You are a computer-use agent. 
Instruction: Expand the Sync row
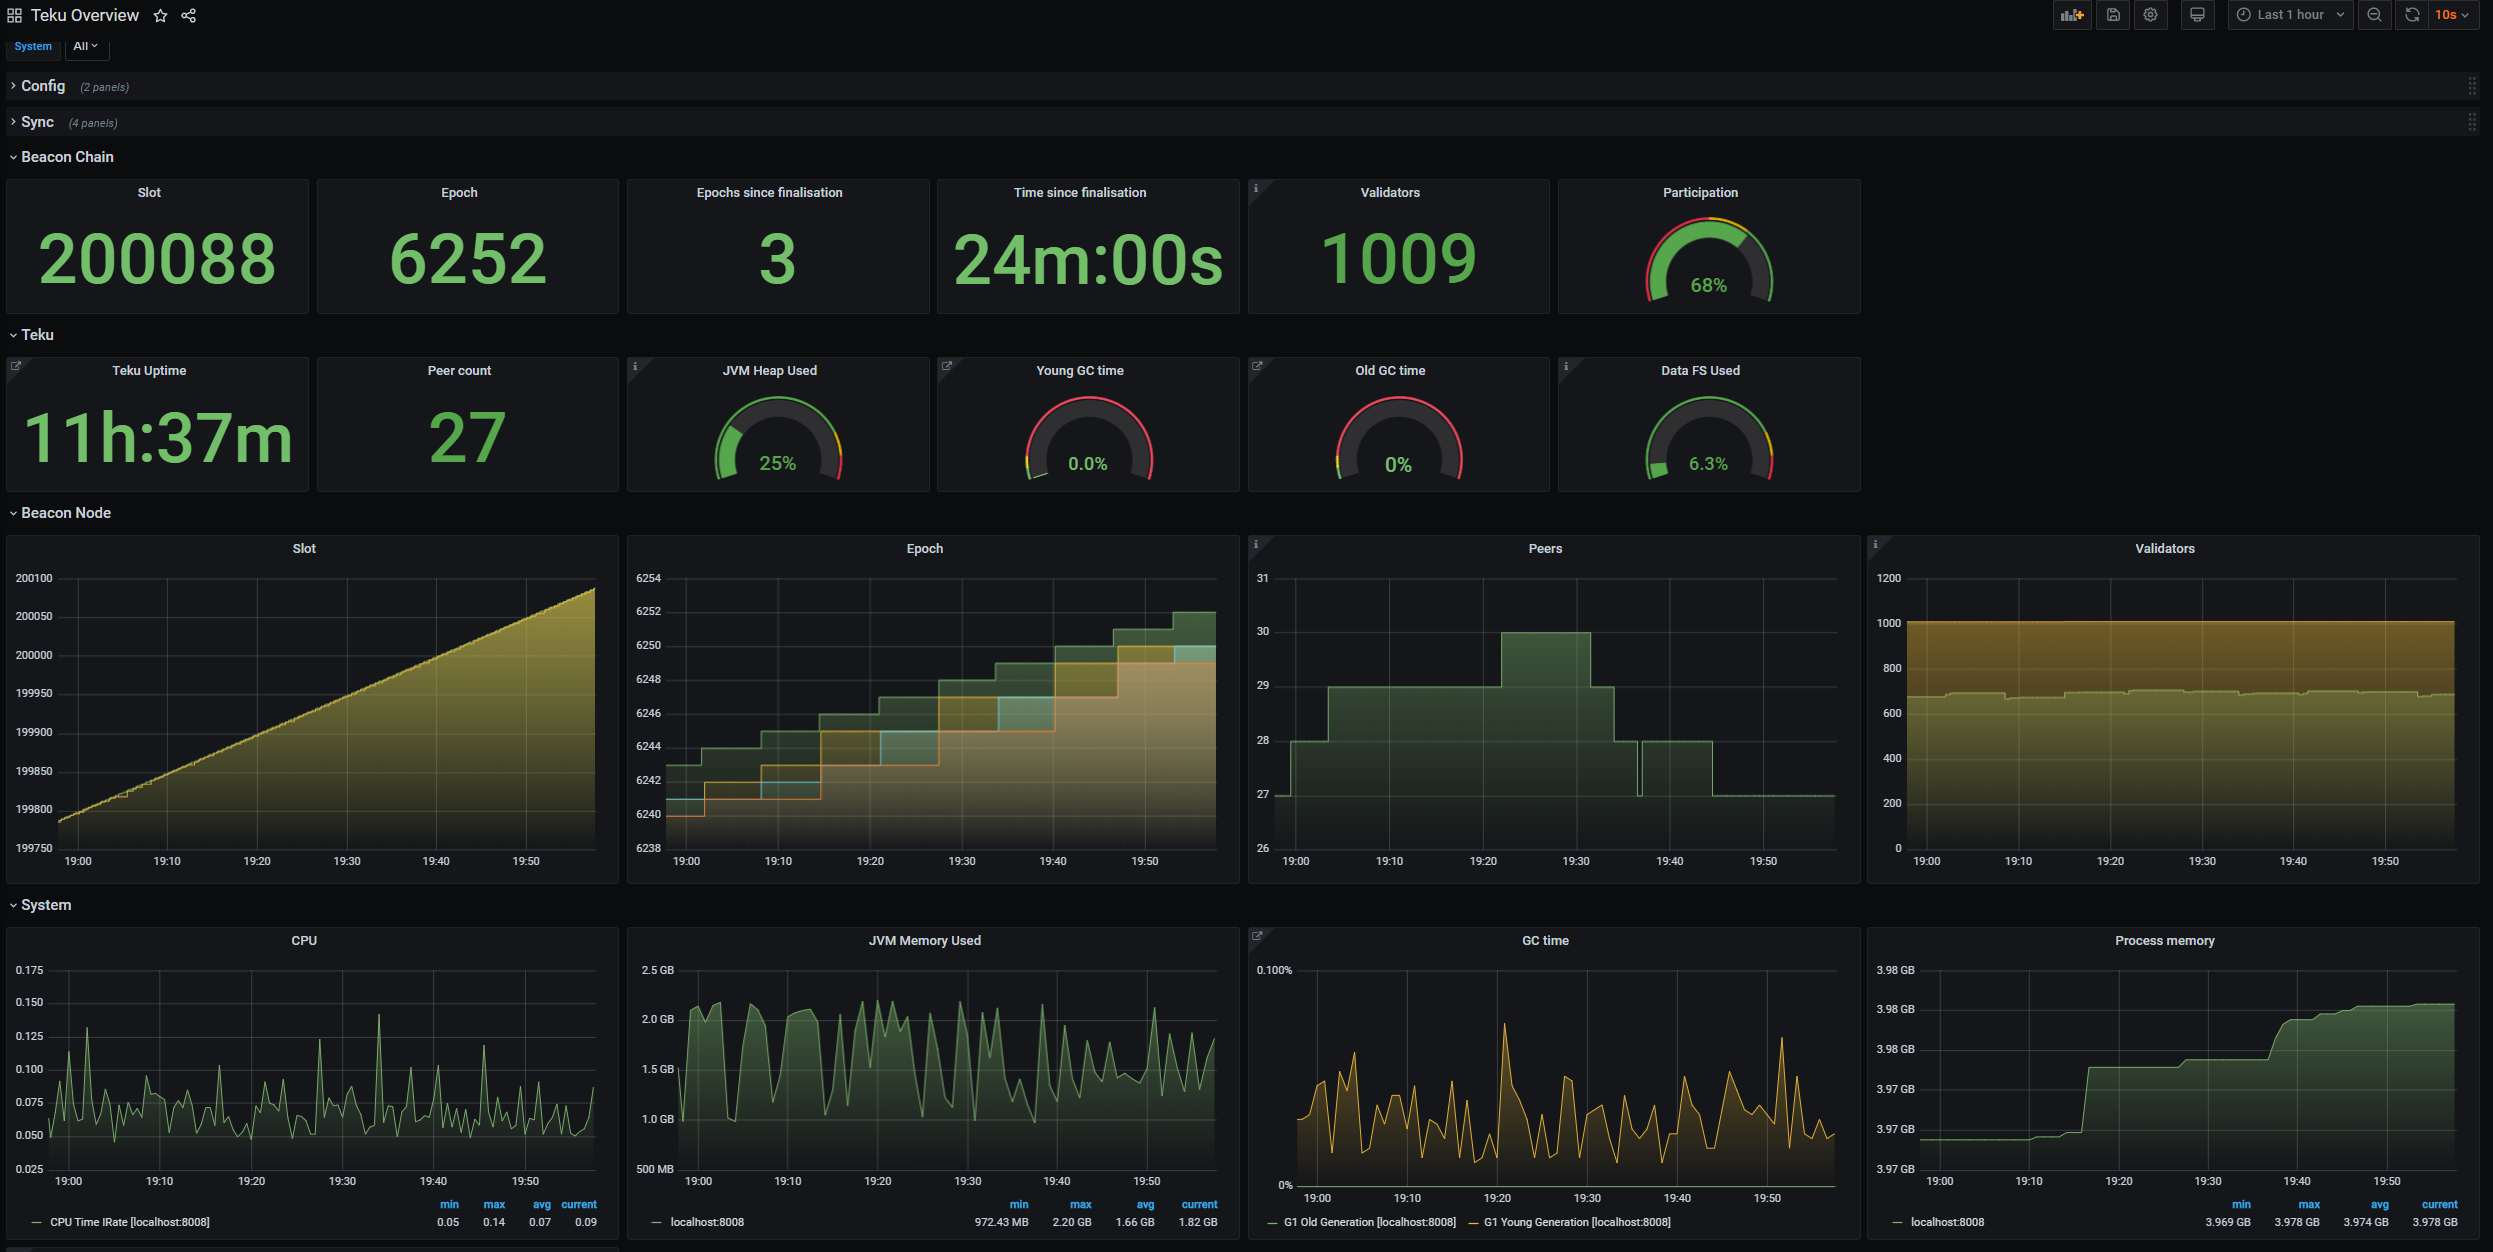click(x=37, y=122)
